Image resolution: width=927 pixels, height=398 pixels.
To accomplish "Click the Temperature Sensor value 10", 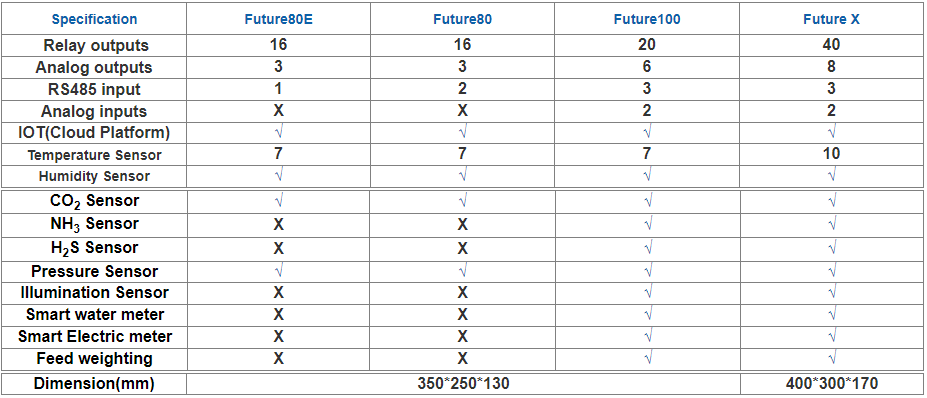I will (831, 154).
